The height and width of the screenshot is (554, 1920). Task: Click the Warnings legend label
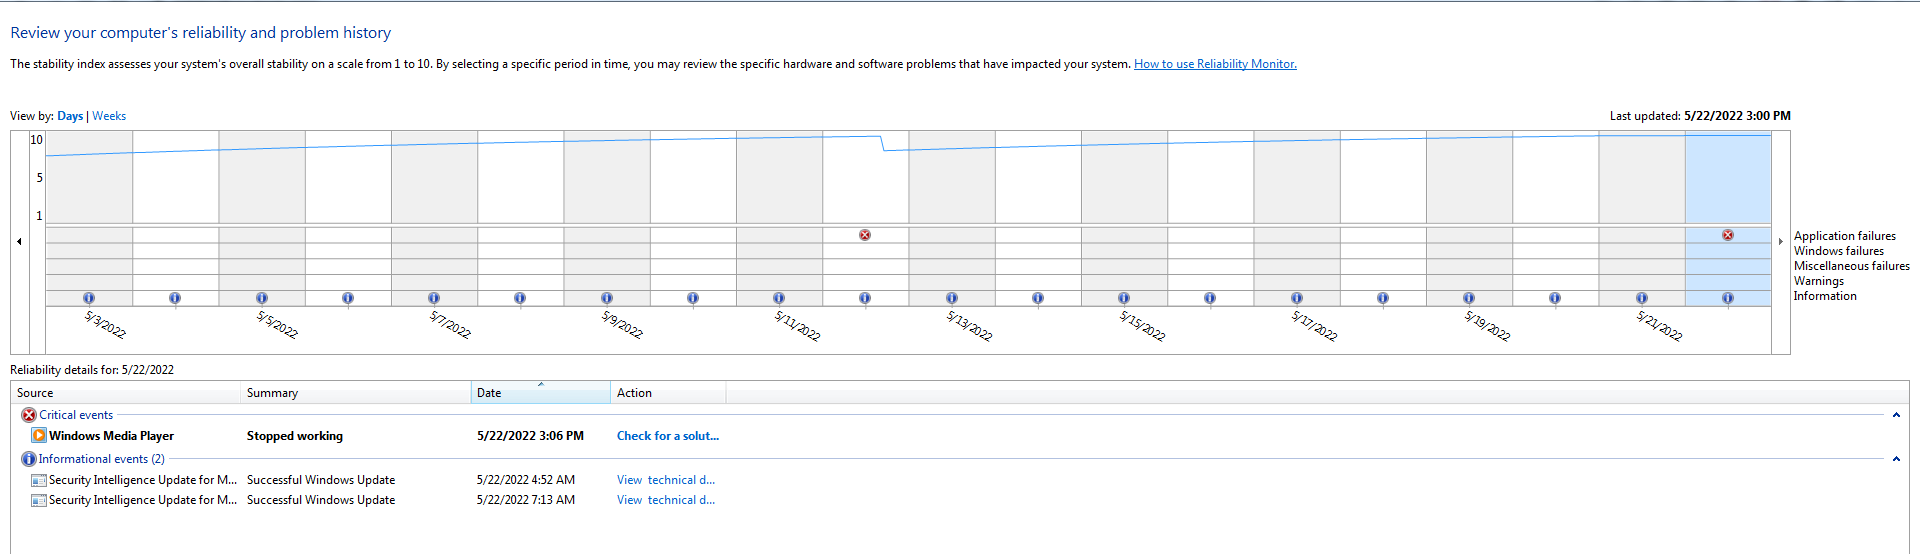point(1818,281)
